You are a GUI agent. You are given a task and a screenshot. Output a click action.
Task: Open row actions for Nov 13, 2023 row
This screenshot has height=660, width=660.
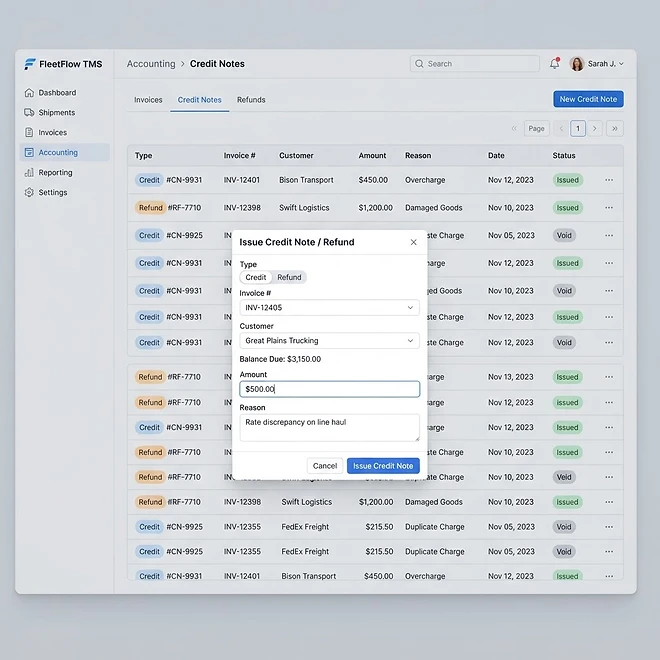[609, 377]
